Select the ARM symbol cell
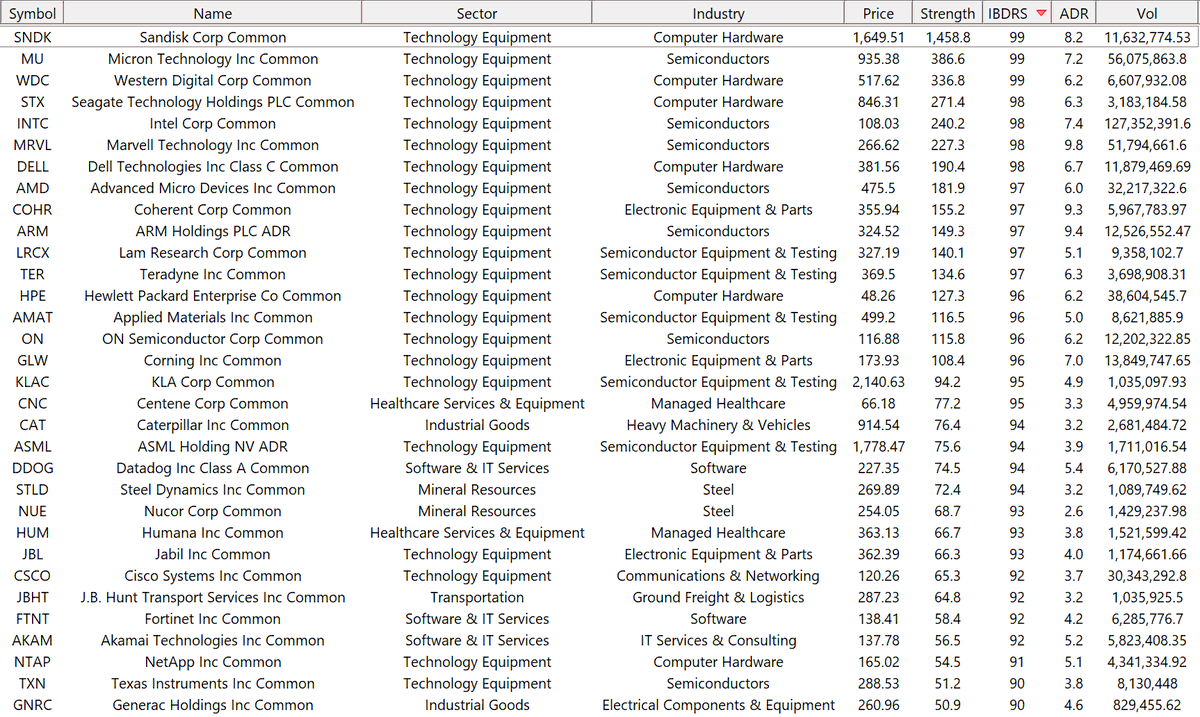This screenshot has height=717, width=1200. tap(33, 231)
